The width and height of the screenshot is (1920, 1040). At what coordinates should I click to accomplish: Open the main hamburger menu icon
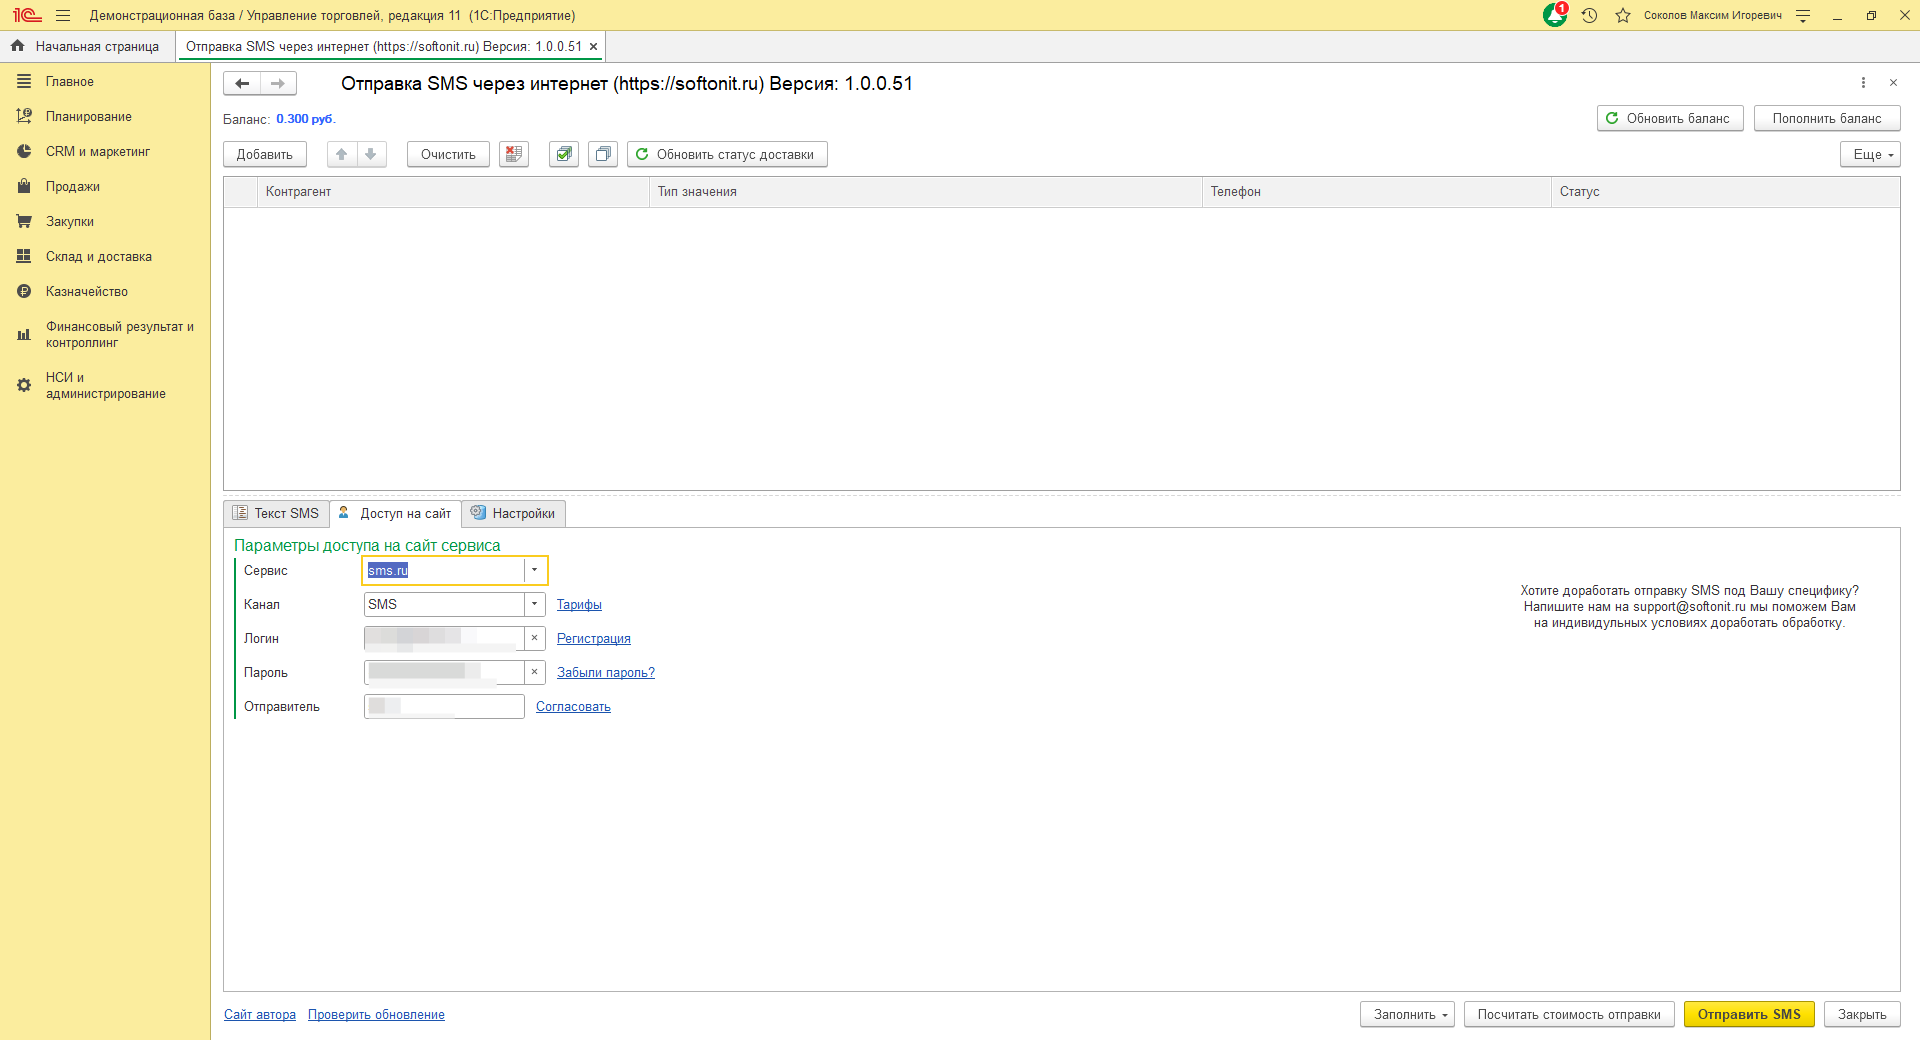coord(63,15)
